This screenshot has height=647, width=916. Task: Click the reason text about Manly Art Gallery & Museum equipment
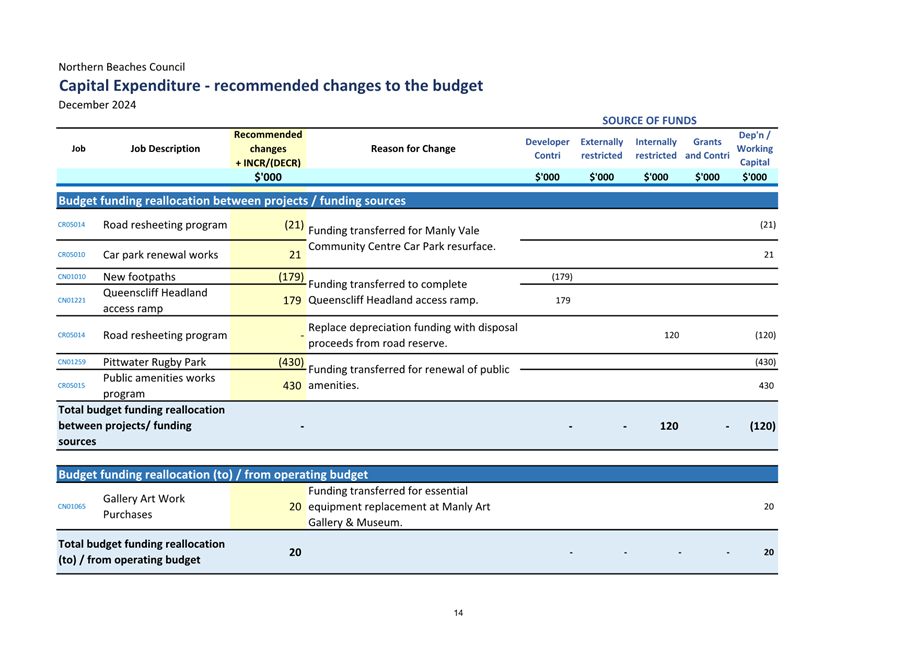click(399, 507)
